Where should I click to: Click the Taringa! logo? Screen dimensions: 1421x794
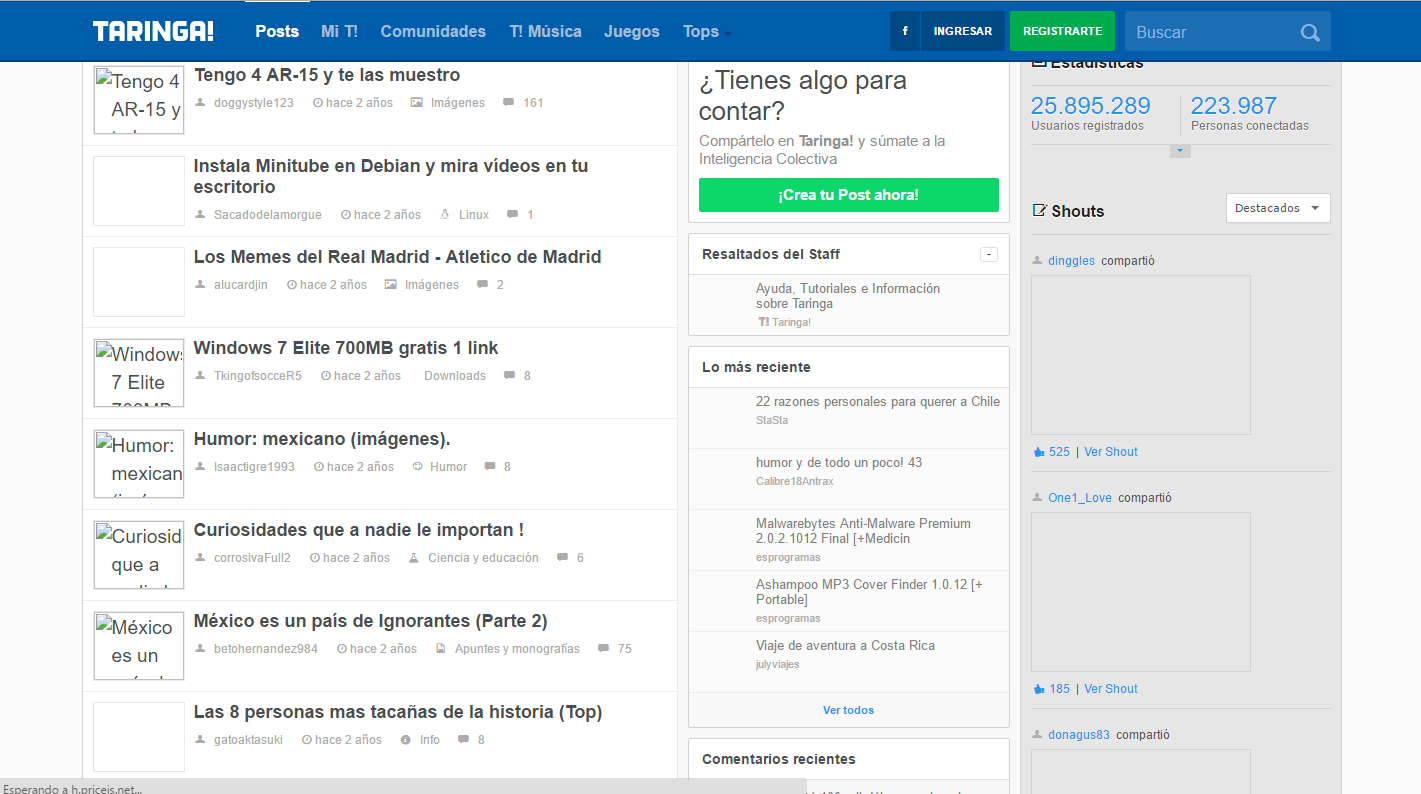tap(153, 31)
